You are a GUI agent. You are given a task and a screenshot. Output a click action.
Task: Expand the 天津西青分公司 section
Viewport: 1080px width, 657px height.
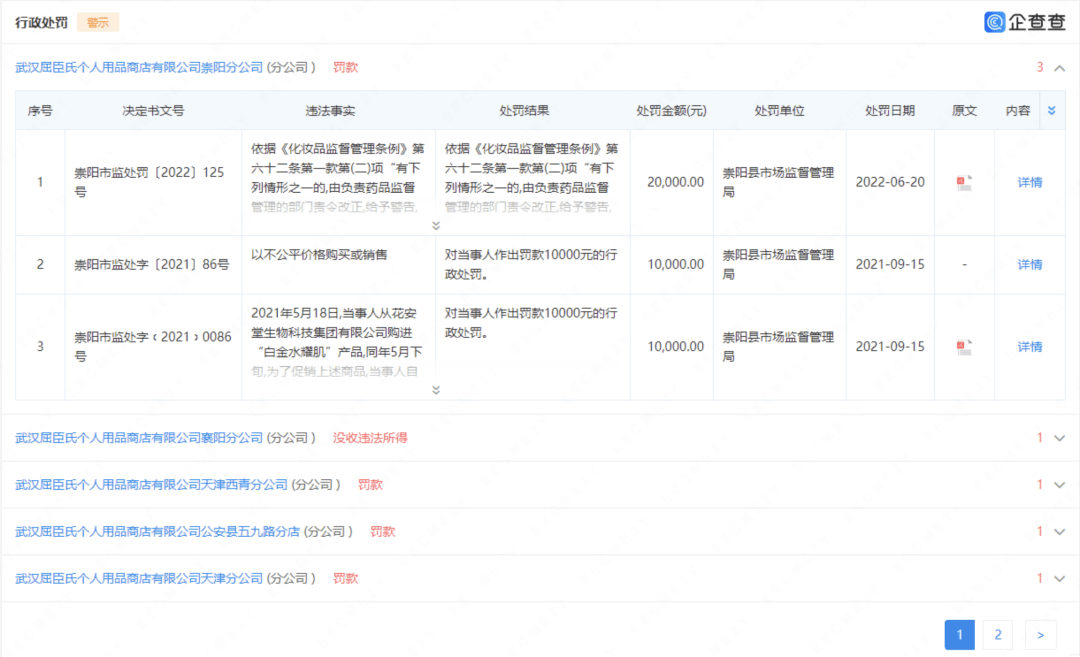pos(1060,485)
